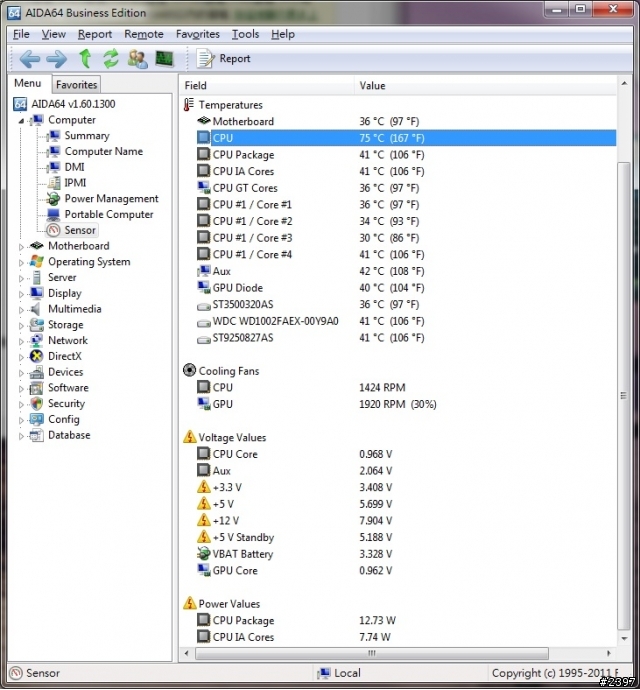640x690 pixels.
Task: Click the 12.73 W CPU Package value
Action: [377, 620]
